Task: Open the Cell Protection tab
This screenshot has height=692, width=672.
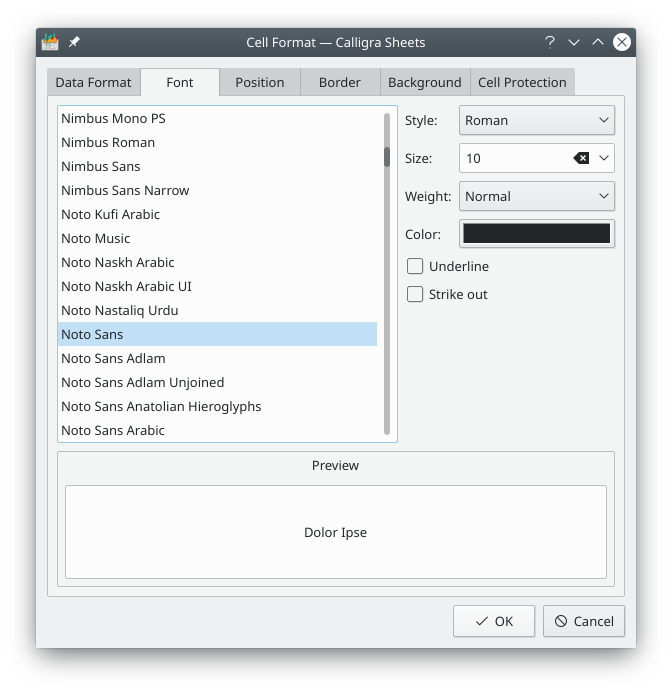Action: coord(522,82)
